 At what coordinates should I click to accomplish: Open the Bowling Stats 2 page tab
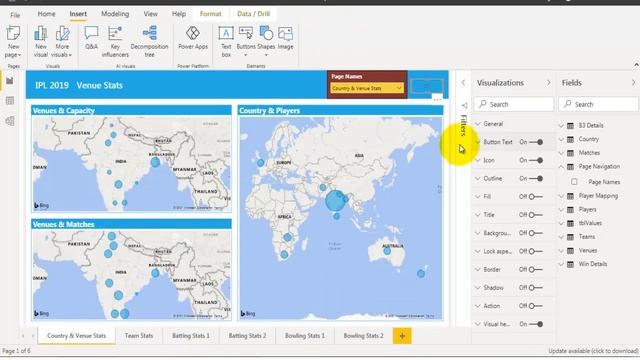(363, 336)
